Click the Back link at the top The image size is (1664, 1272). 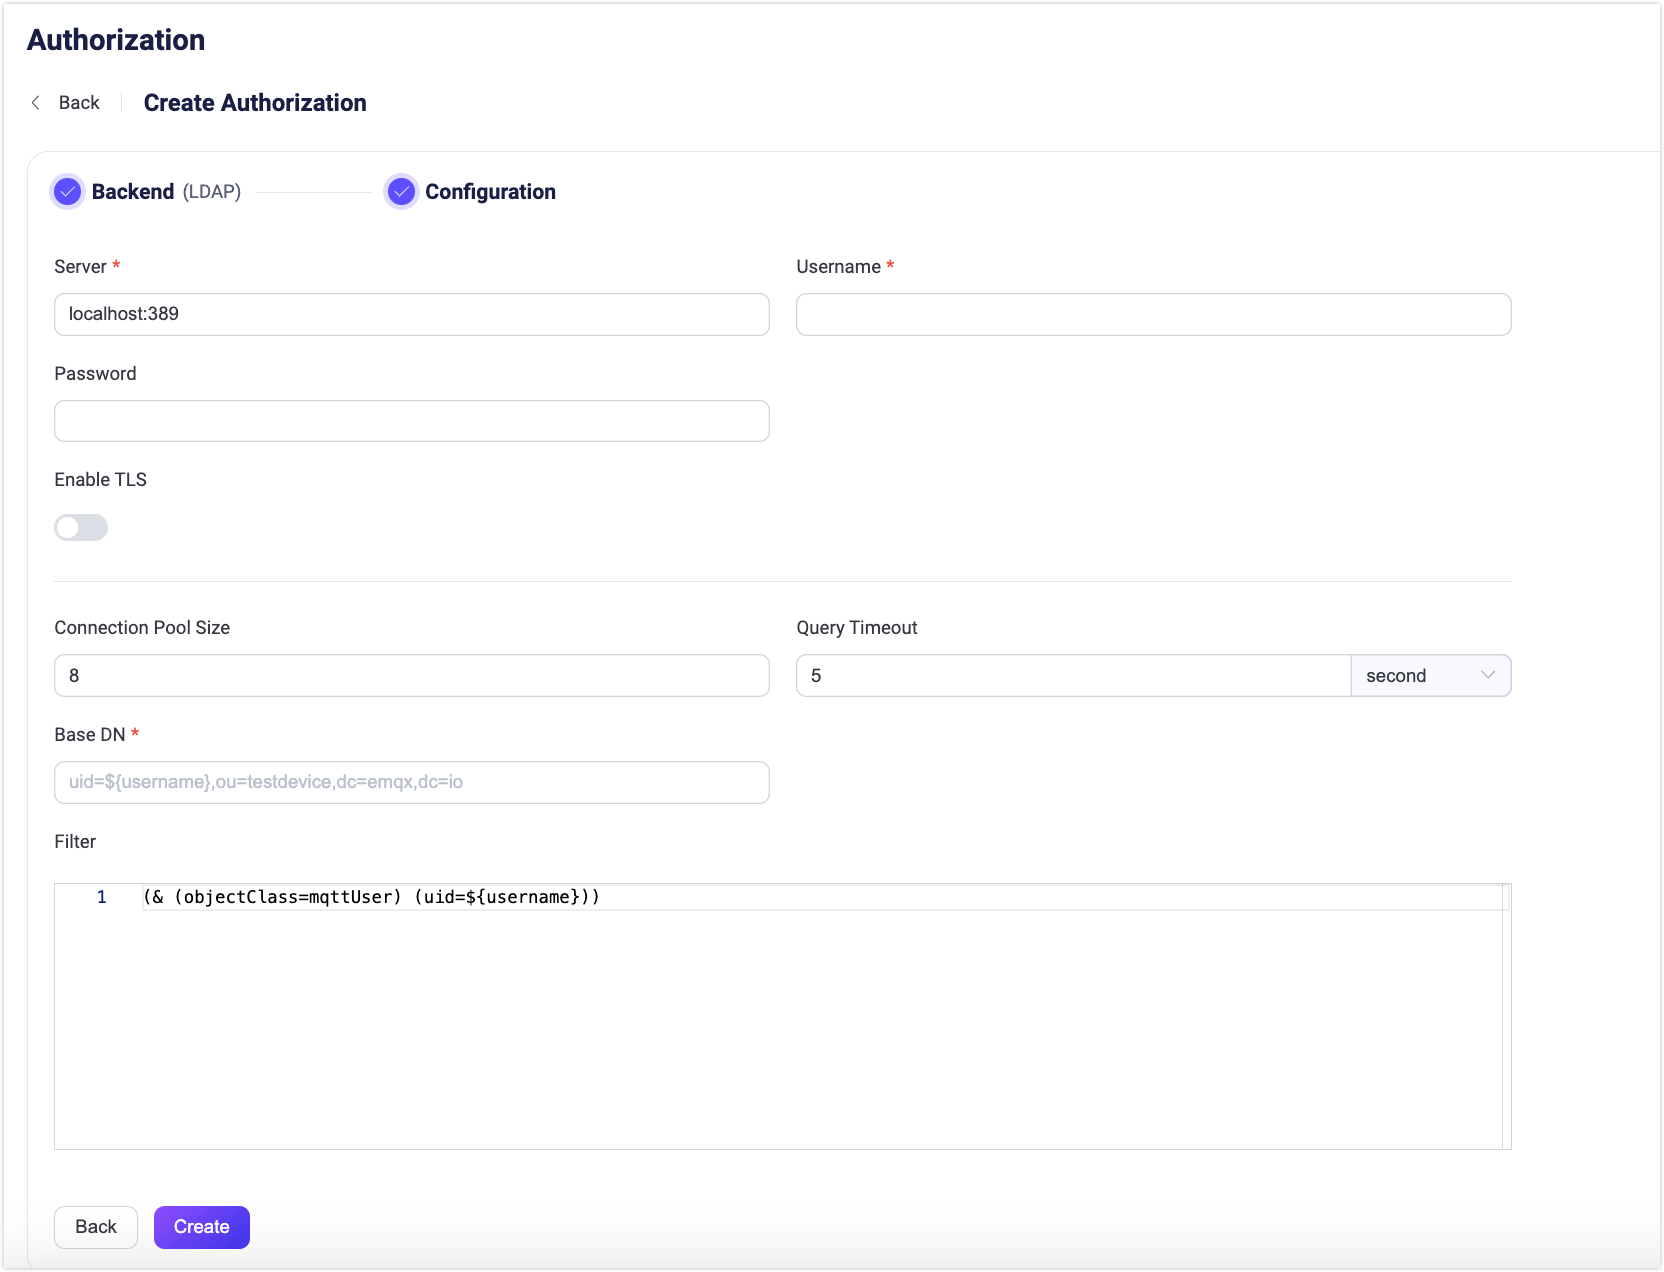point(79,102)
